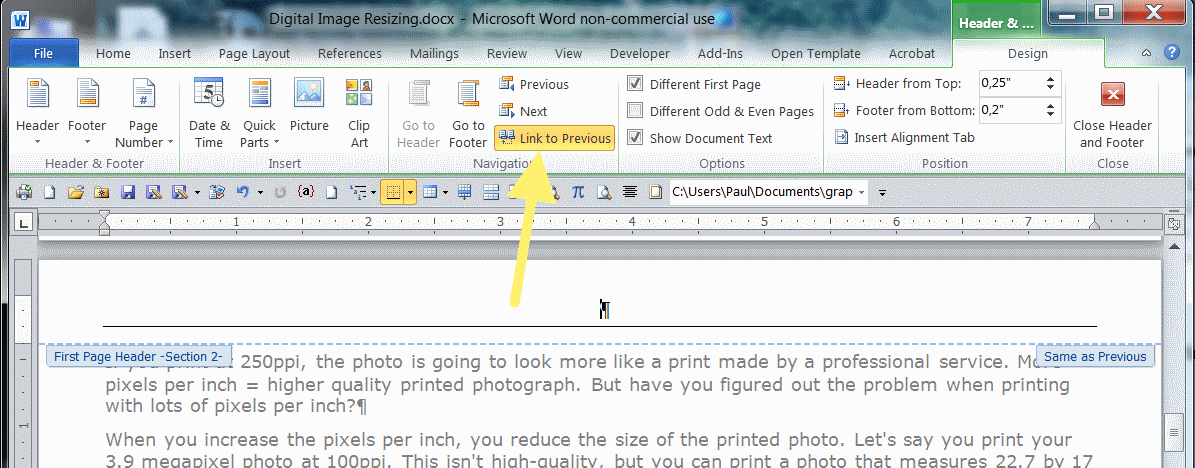Jump to Previous section header
The height and width of the screenshot is (468, 1195).
tap(533, 85)
